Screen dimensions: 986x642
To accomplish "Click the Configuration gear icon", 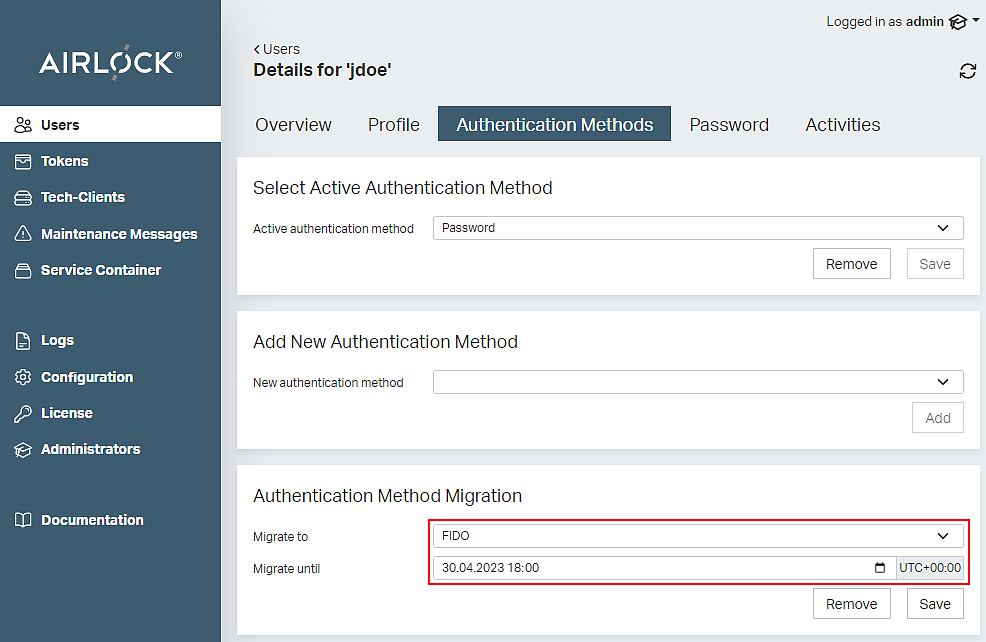I will (23, 377).
